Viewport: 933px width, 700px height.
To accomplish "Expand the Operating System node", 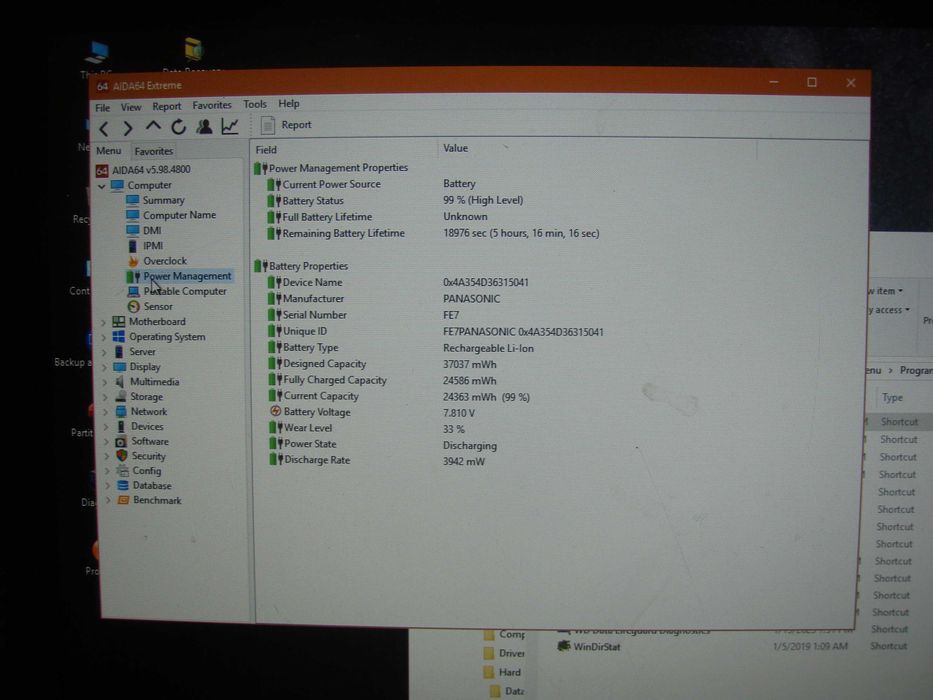I will click(104, 338).
